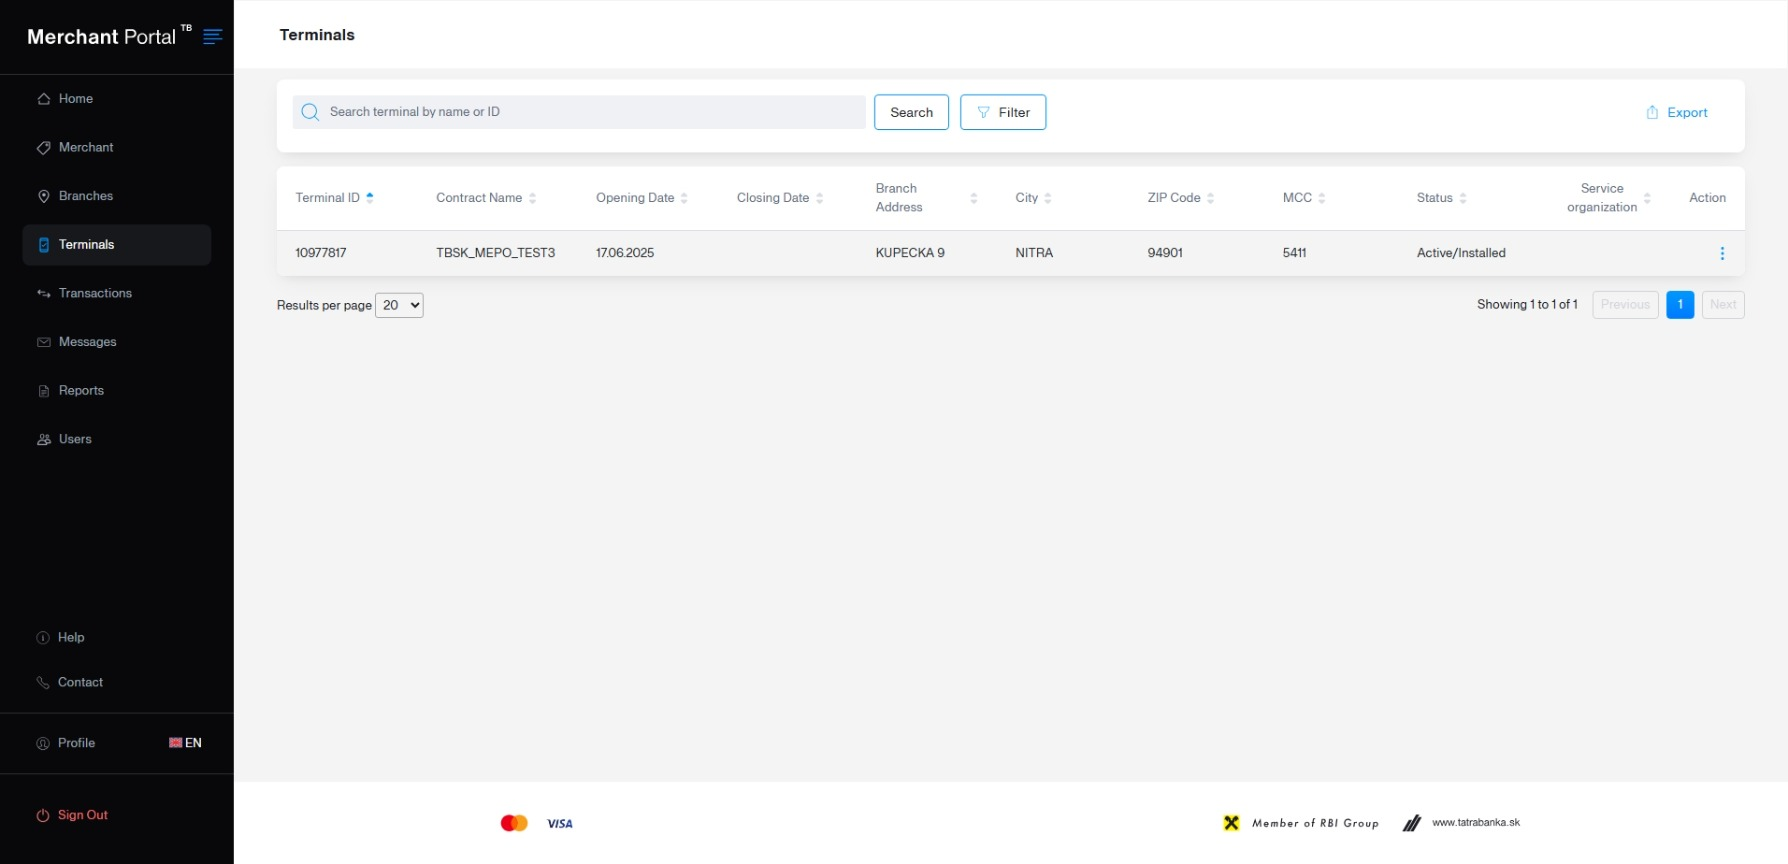Screen dimensions: 1788x864
Task: Open www.tatrabanka.sk footer link
Action: click(x=1475, y=823)
